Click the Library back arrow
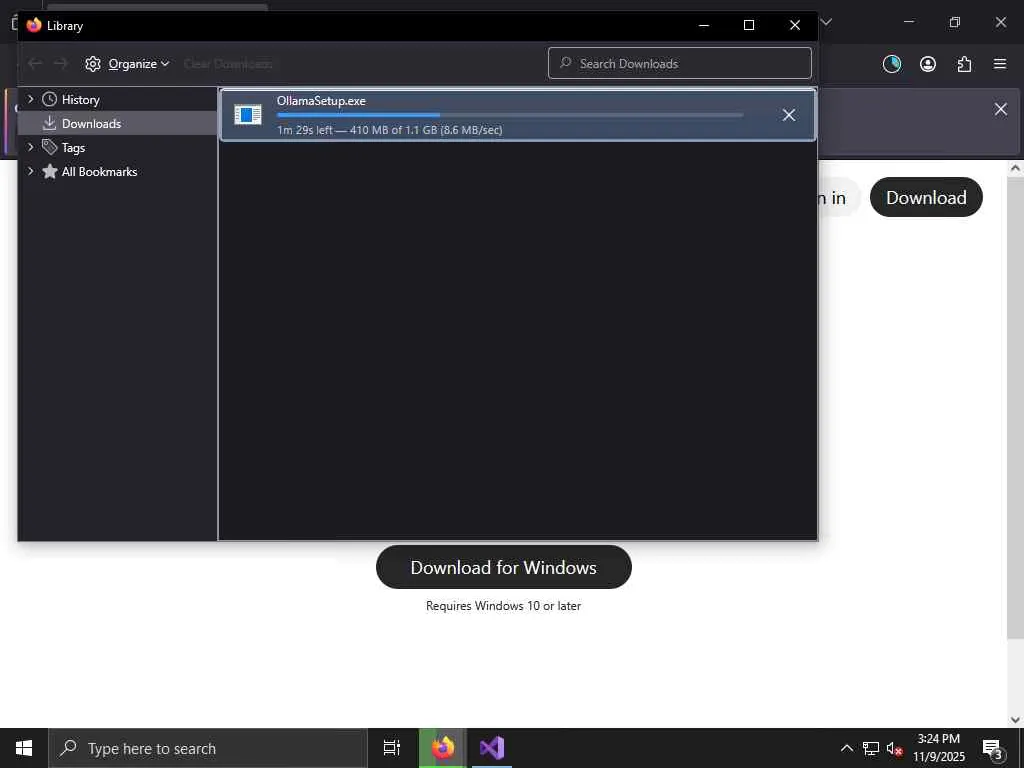1024x768 pixels. 35,63
